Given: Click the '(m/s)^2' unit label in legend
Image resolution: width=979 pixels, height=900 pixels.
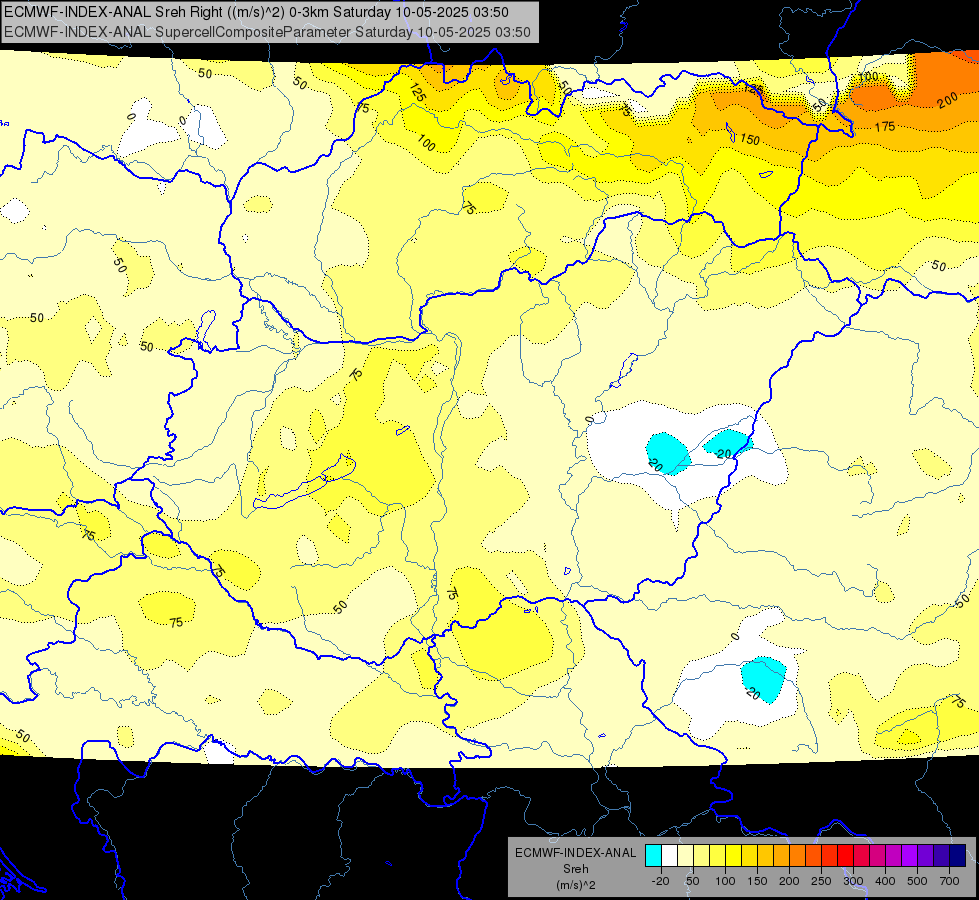Looking at the screenshot, I should pyautogui.click(x=575, y=885).
